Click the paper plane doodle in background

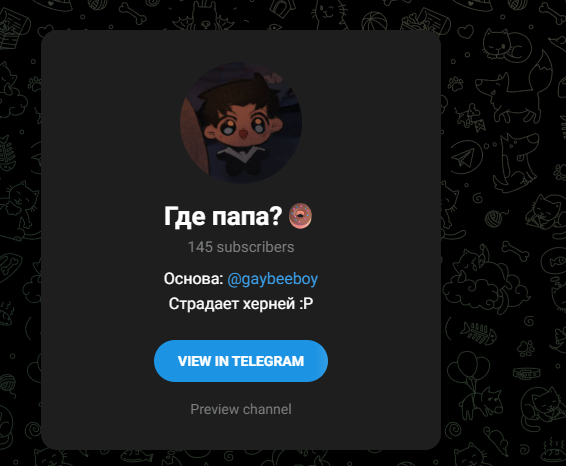[x=466, y=158]
